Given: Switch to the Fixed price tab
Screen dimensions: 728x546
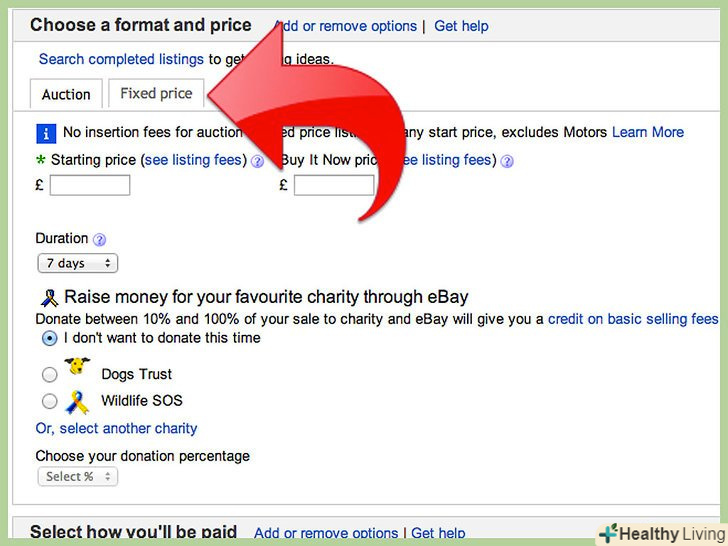Looking at the screenshot, I should pyautogui.click(x=156, y=94).
